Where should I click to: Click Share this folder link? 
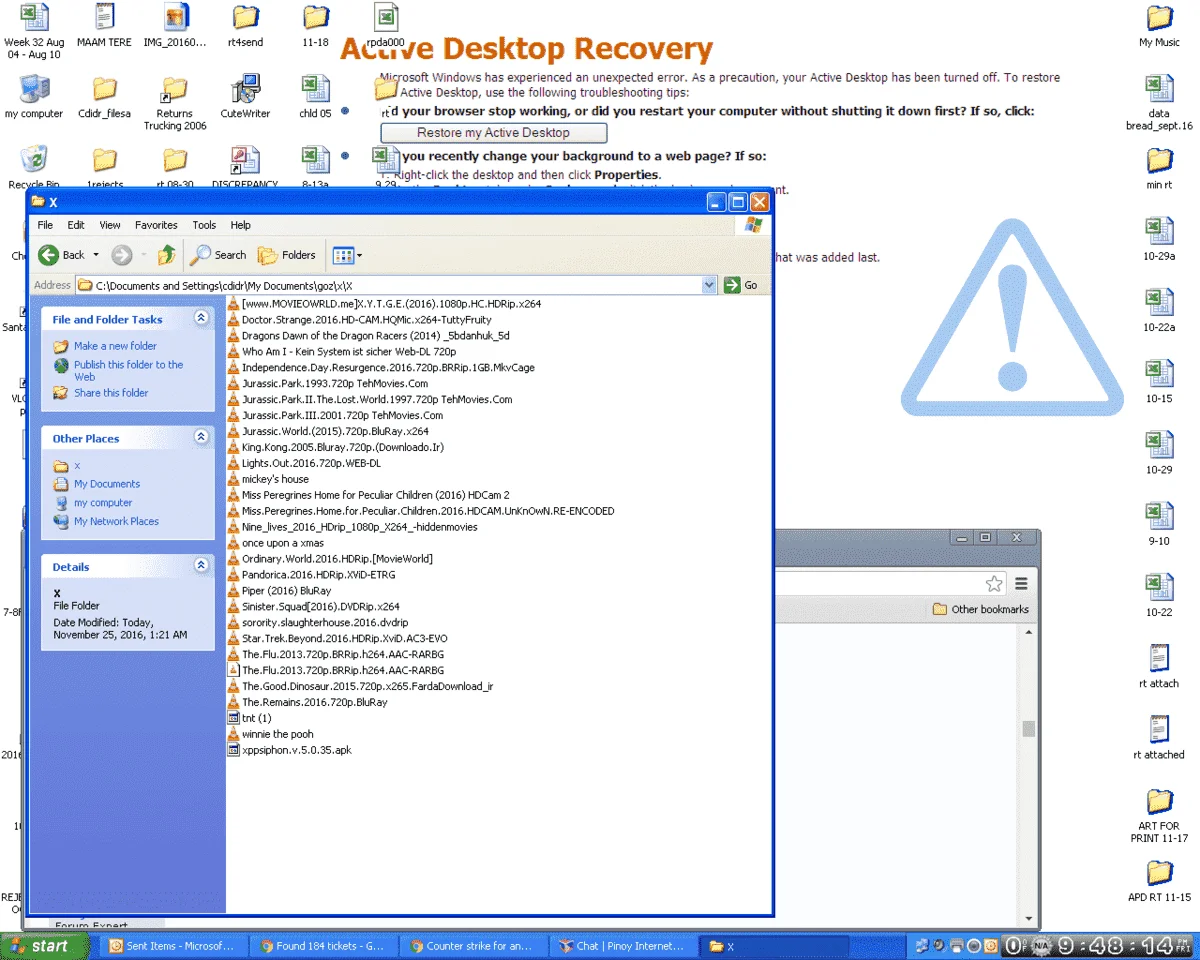pyautogui.click(x=111, y=393)
